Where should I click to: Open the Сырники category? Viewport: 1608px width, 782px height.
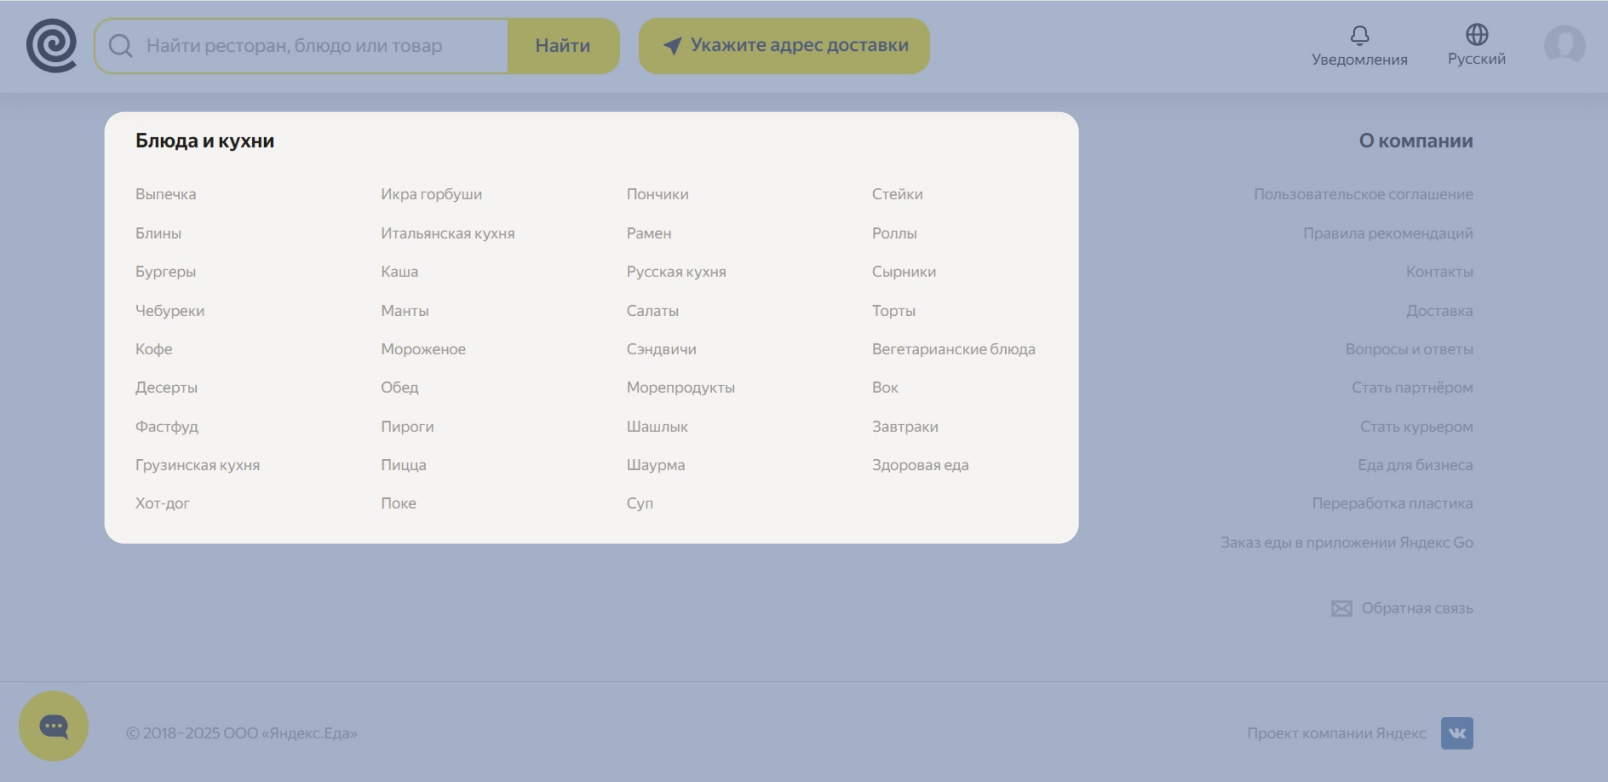pyautogui.click(x=904, y=272)
